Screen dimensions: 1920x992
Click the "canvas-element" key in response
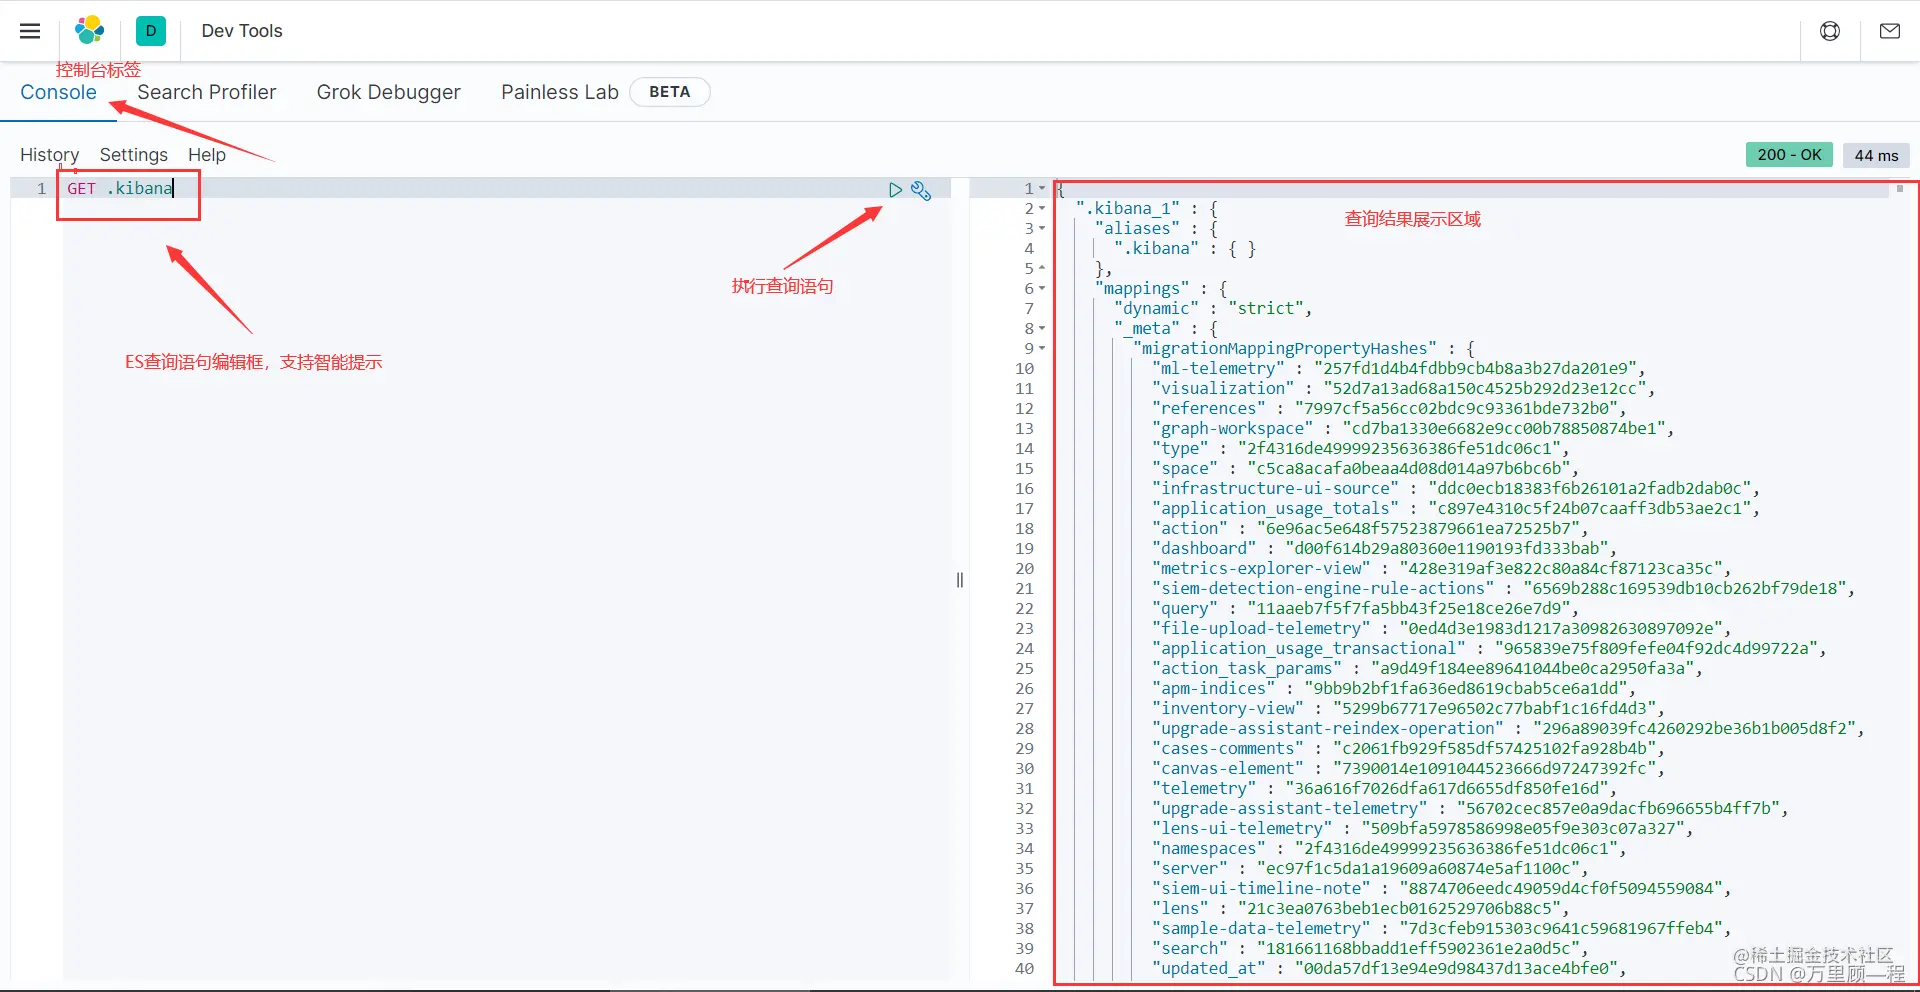(x=1227, y=768)
